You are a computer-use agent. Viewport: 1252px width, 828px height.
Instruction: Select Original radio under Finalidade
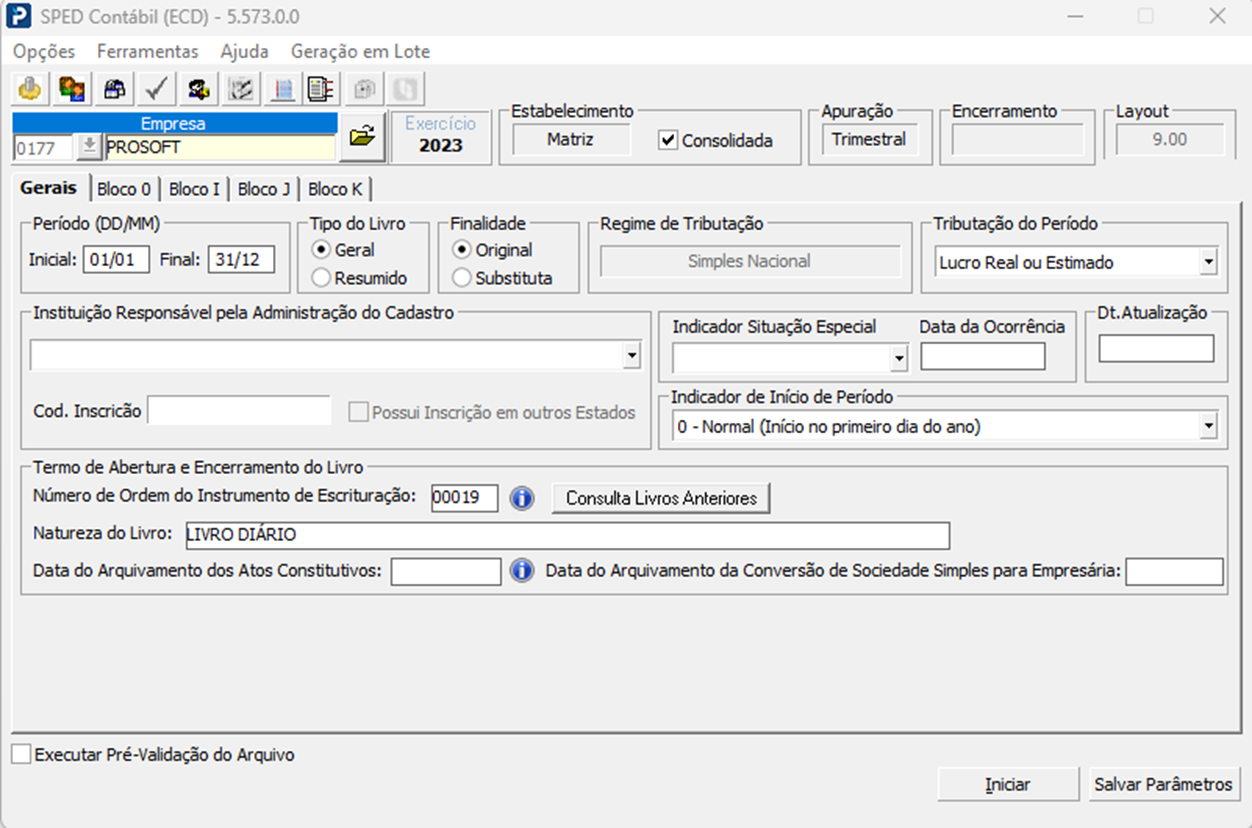pos(462,250)
